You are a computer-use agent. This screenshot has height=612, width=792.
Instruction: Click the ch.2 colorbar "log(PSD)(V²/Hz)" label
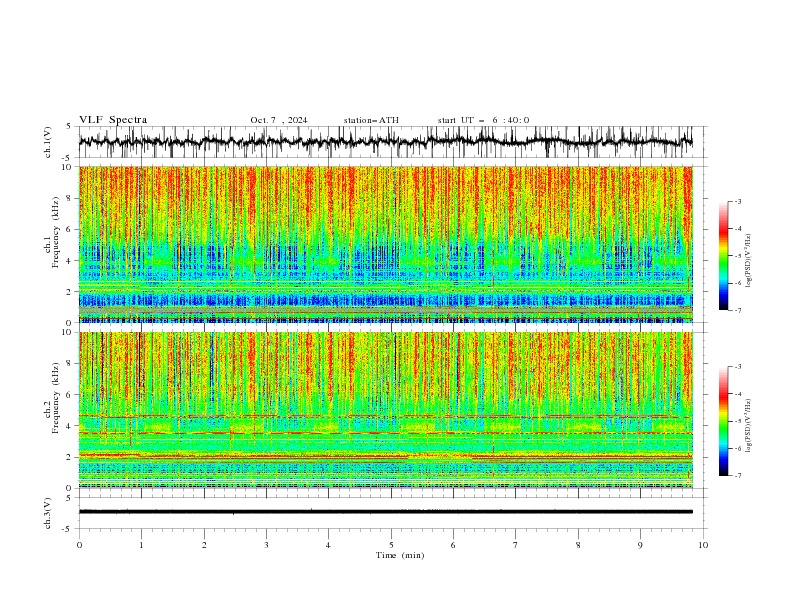click(748, 425)
